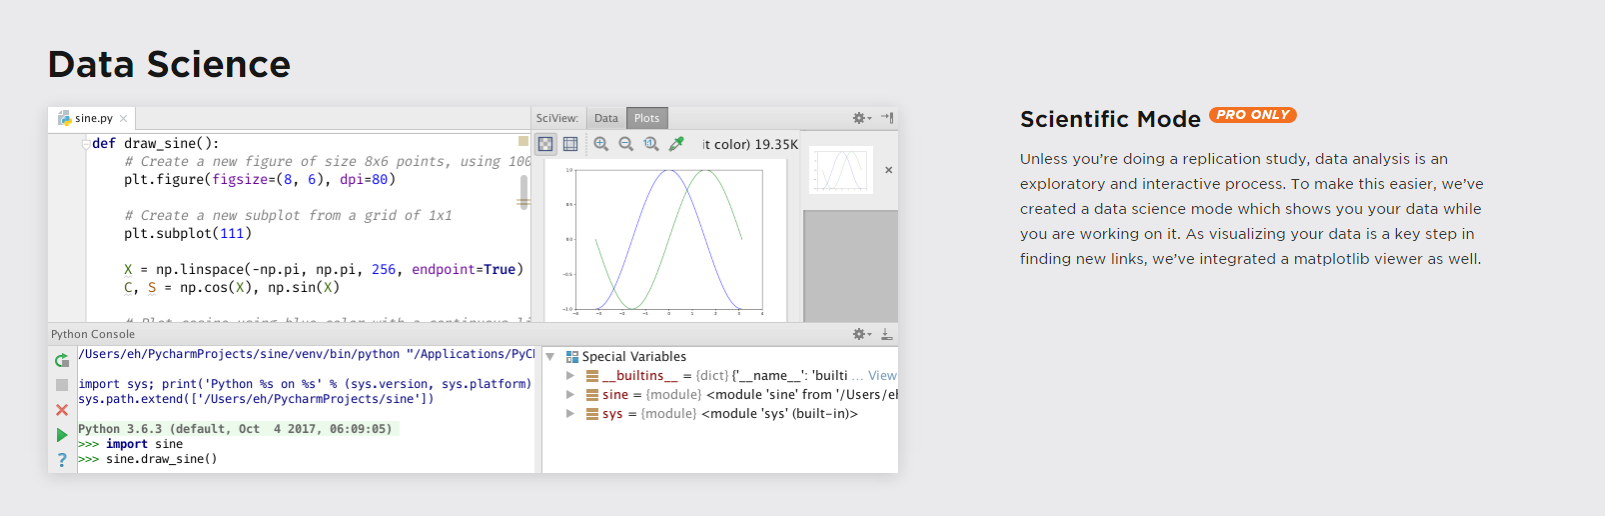Screen dimensions: 1605x516
Task: Execute current statement with green play icon
Action: click(x=62, y=435)
